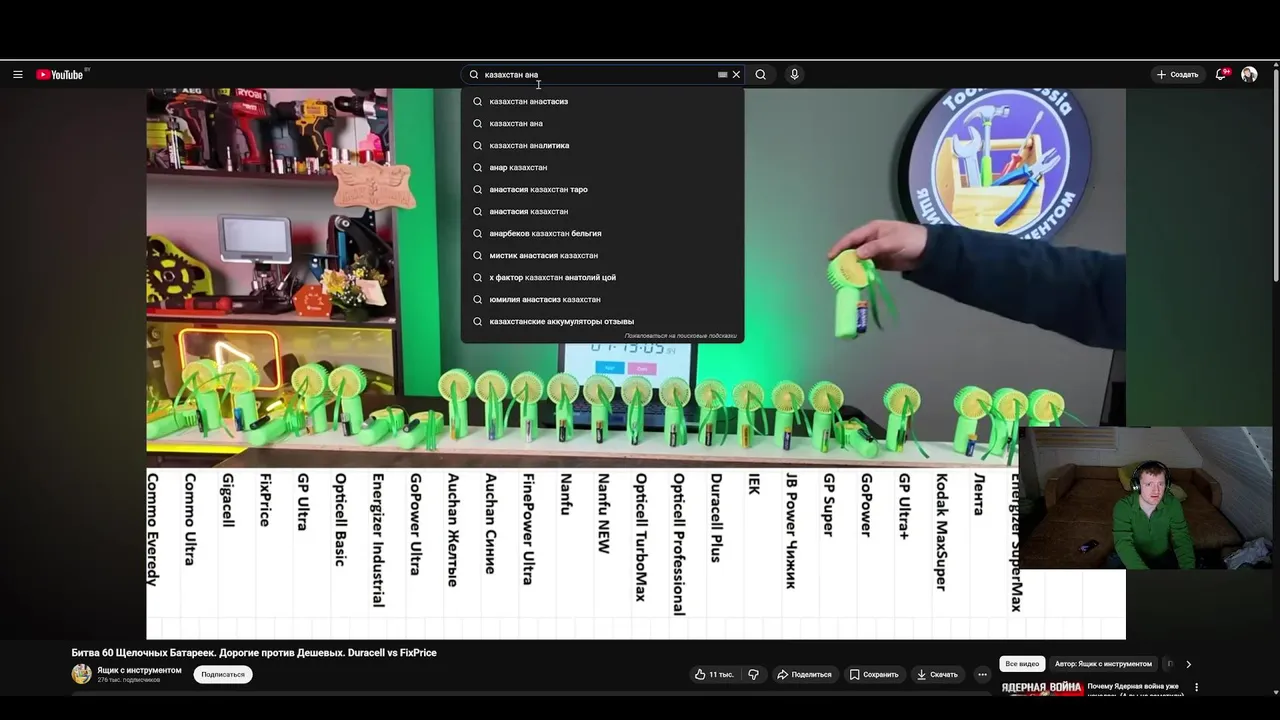The width and height of the screenshot is (1280, 720).
Task: Open the Создать (Create) button
Action: pyautogui.click(x=1177, y=75)
